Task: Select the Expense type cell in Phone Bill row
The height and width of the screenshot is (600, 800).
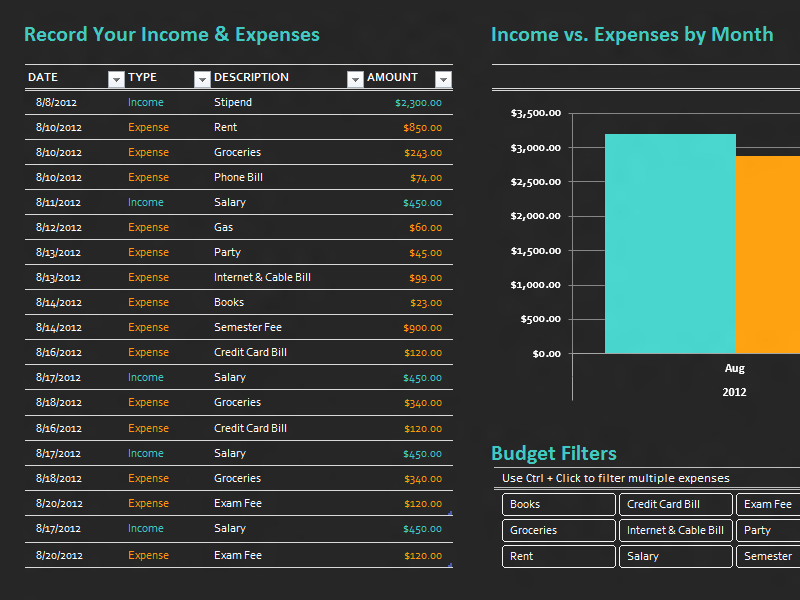Action: (148, 178)
